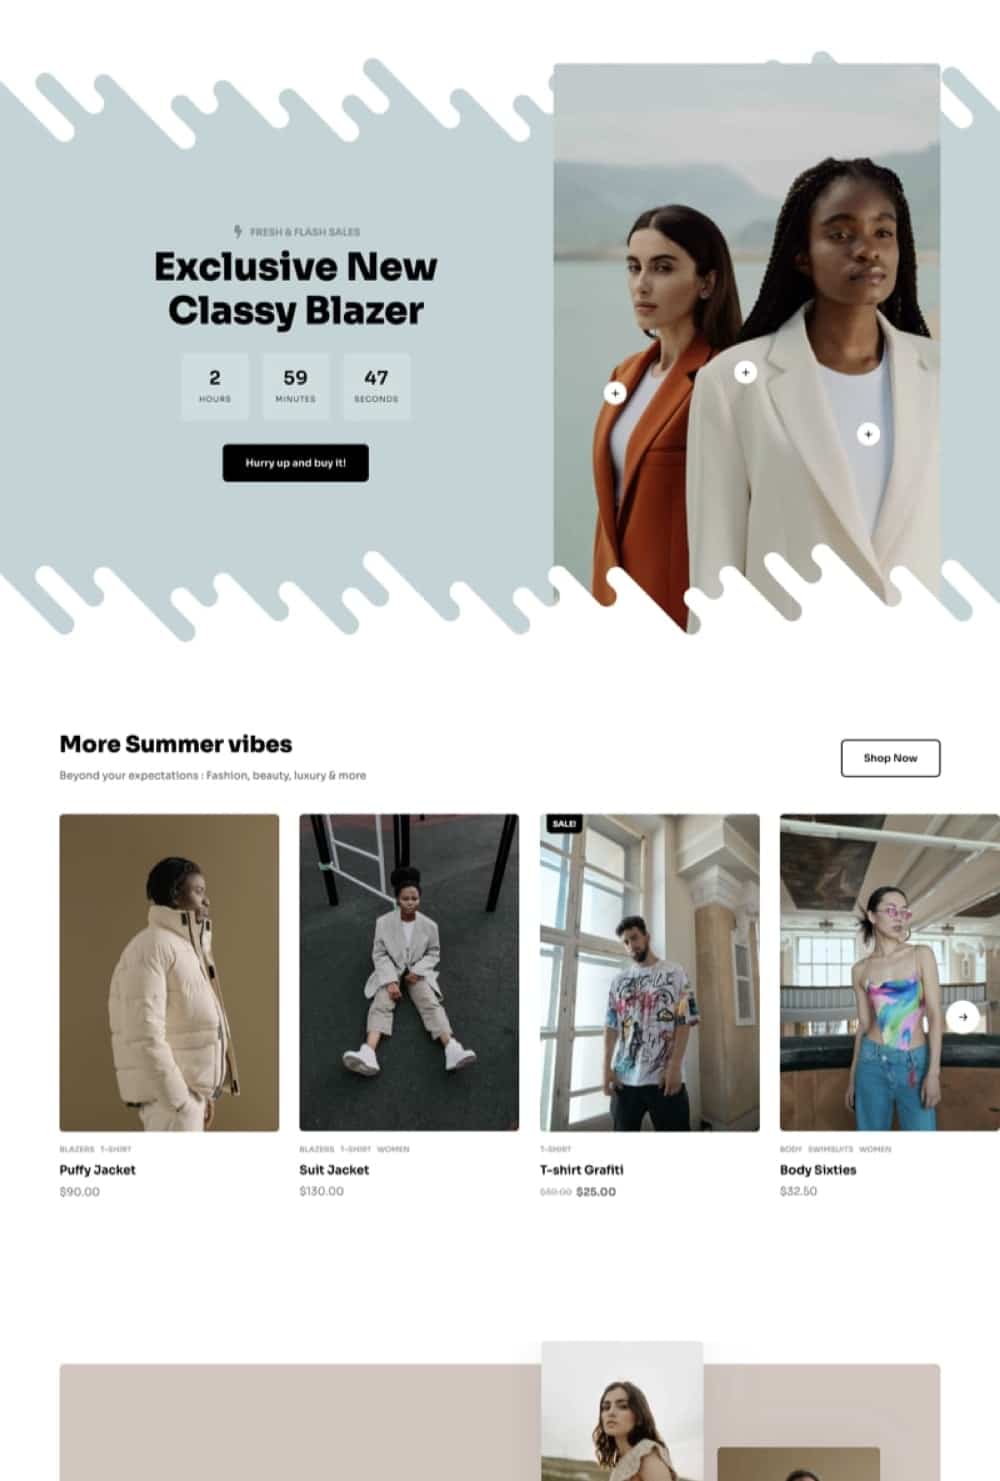The width and height of the screenshot is (1000, 1481).
Task: Open the T-shirt Grafiti product image
Action: pyautogui.click(x=650, y=972)
